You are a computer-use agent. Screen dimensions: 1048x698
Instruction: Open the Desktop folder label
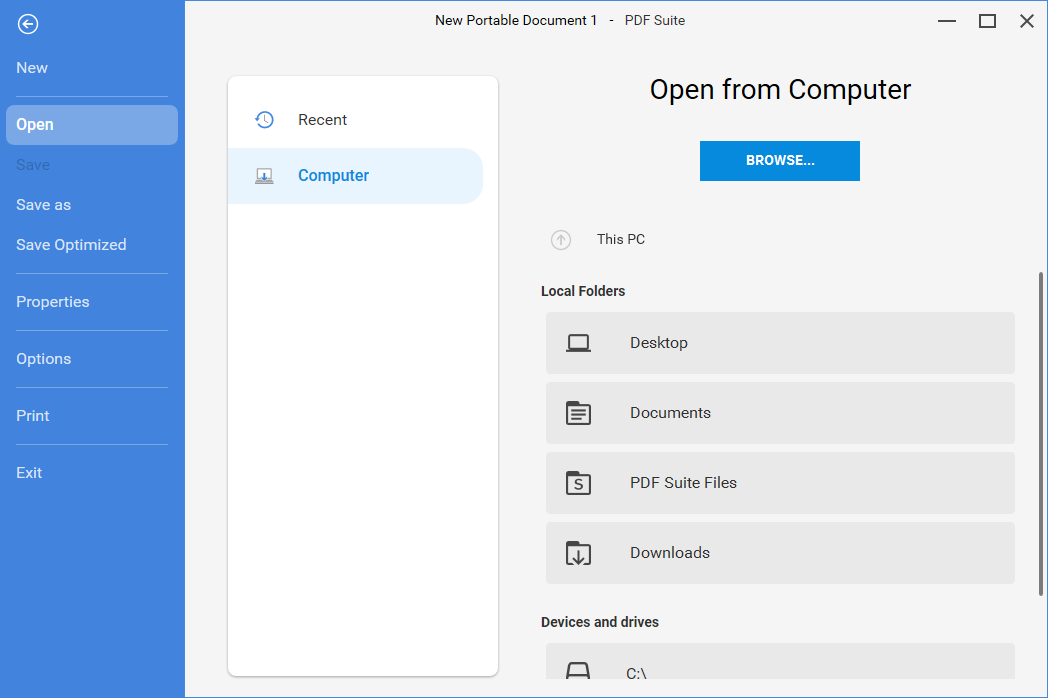click(x=658, y=343)
